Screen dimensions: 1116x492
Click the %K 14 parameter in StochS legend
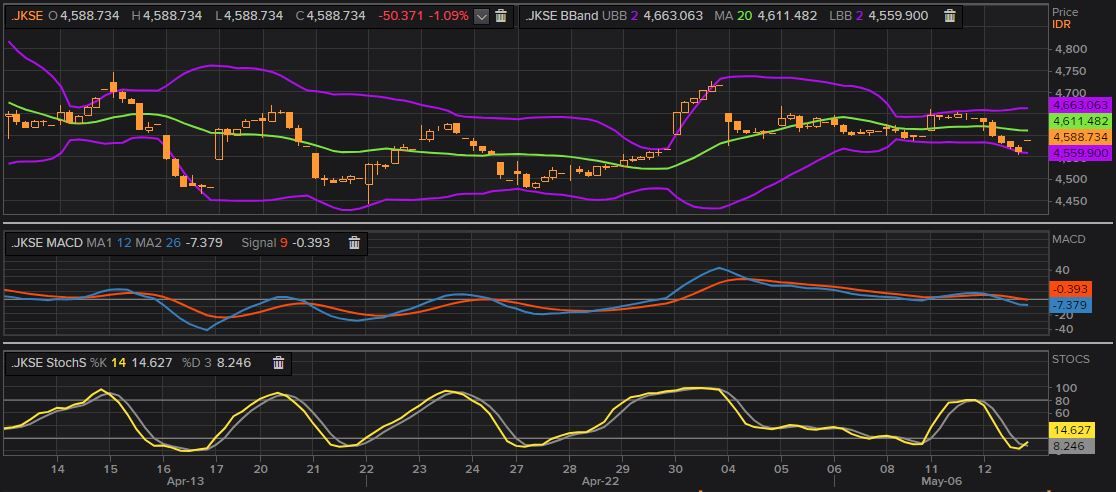[x=108, y=362]
